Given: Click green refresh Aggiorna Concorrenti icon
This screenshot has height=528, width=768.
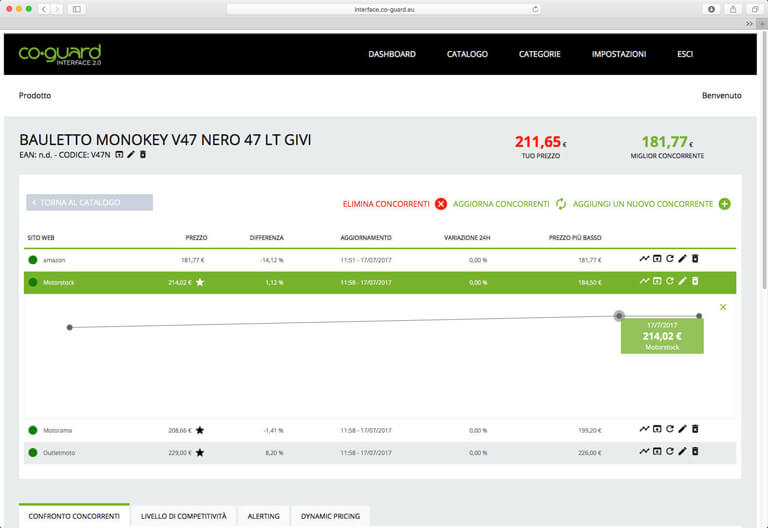Looking at the screenshot, I should [x=561, y=204].
